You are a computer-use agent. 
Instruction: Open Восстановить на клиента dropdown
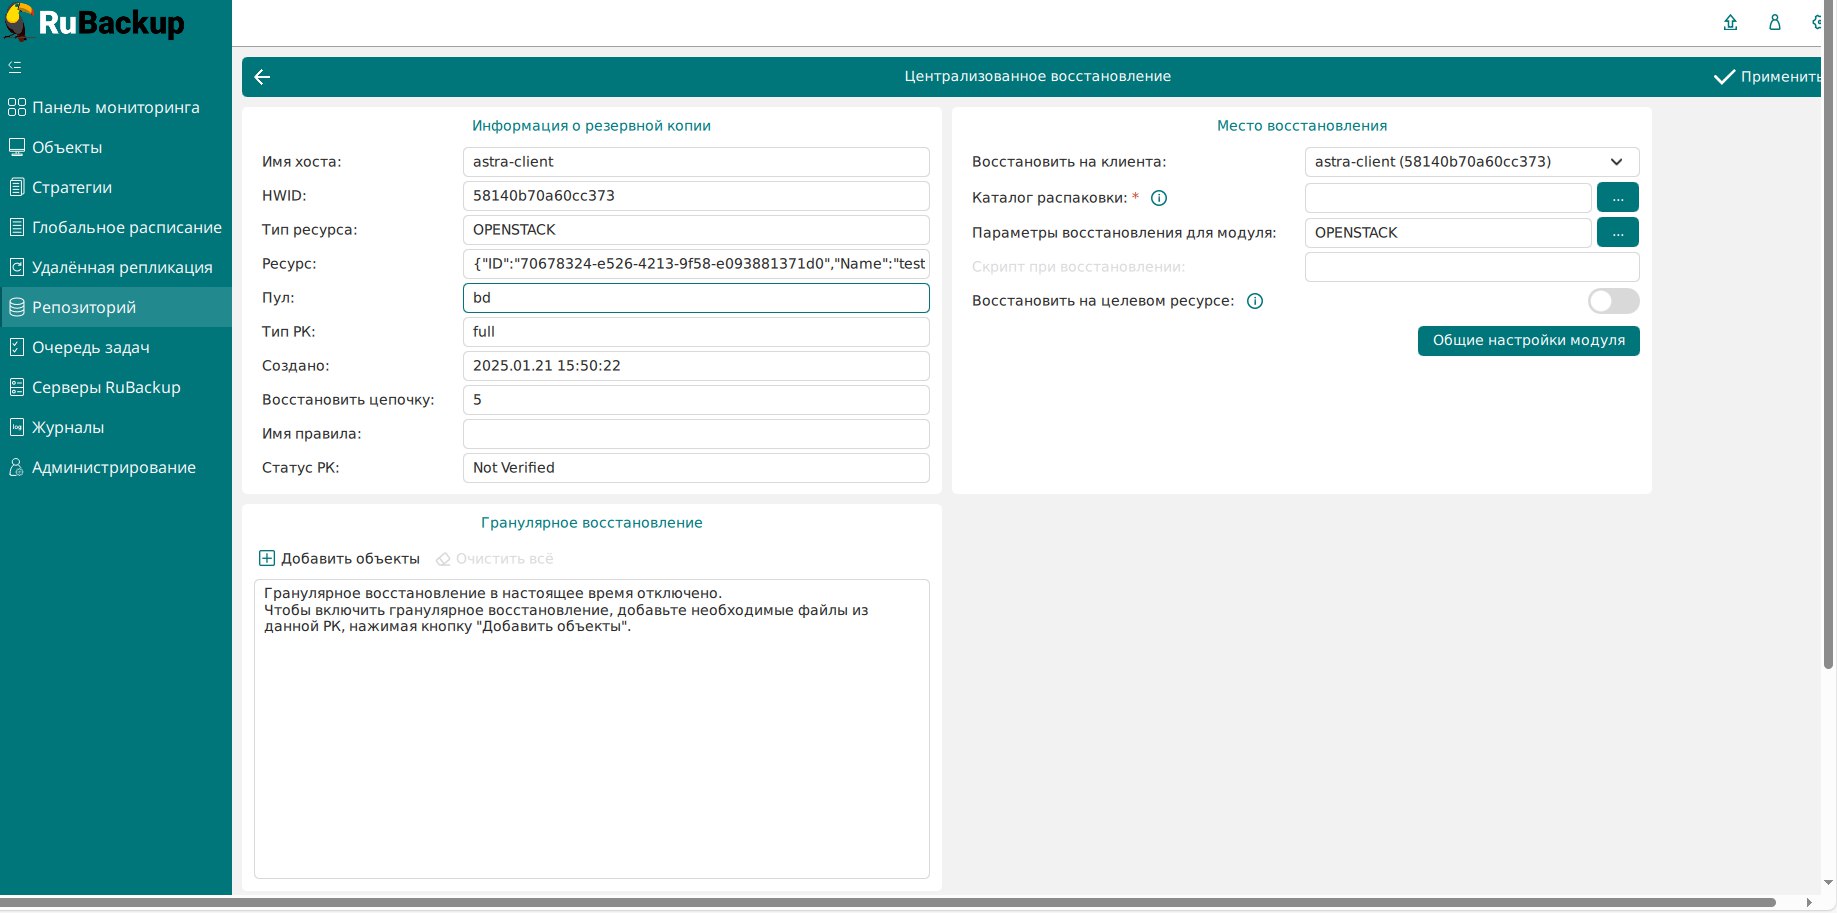1472,162
